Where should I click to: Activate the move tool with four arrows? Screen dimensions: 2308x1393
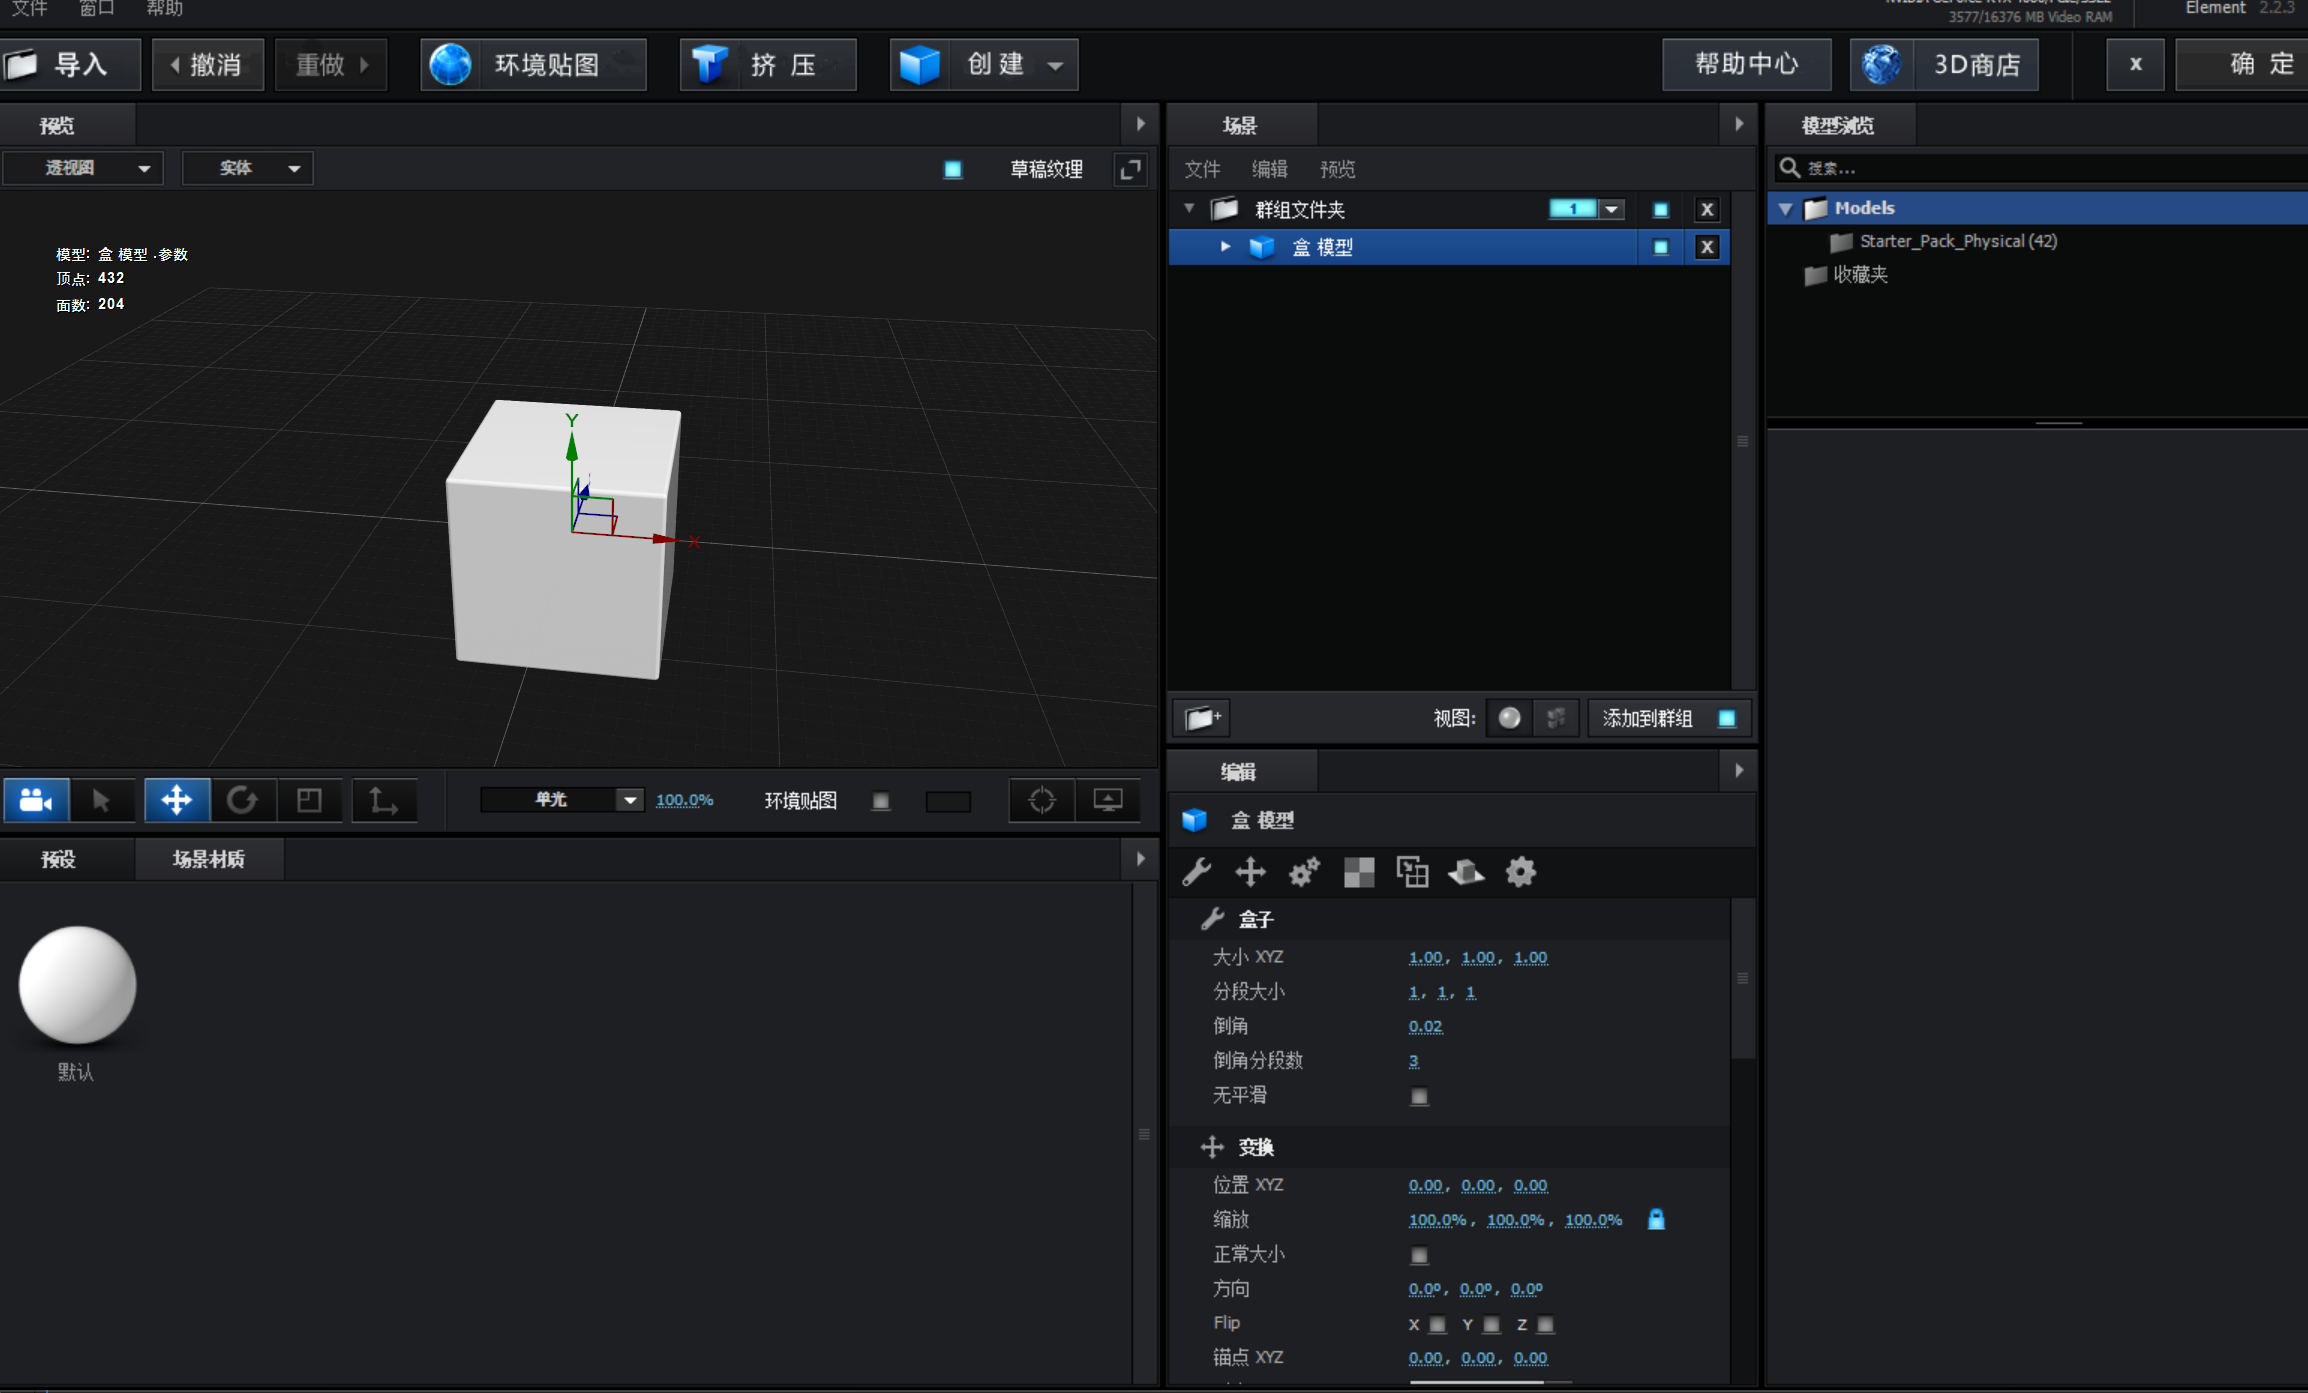pyautogui.click(x=177, y=800)
